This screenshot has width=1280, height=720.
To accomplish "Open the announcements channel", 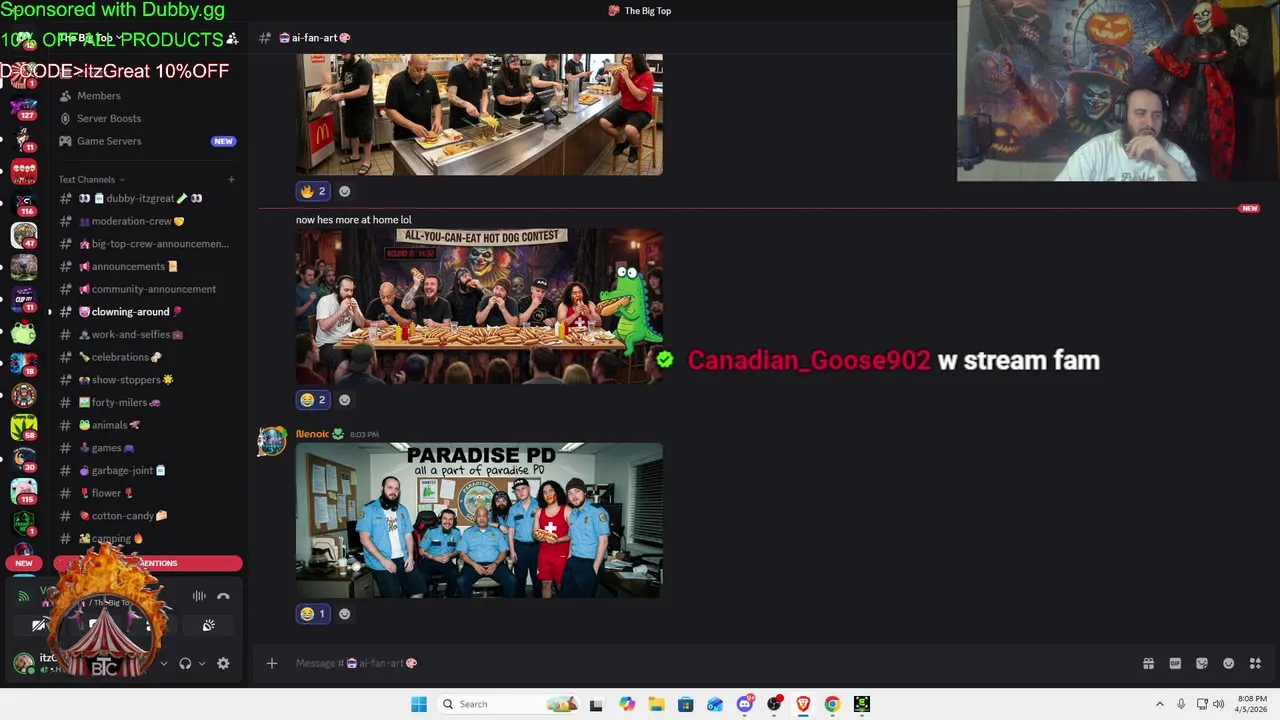I will (x=147, y=267).
